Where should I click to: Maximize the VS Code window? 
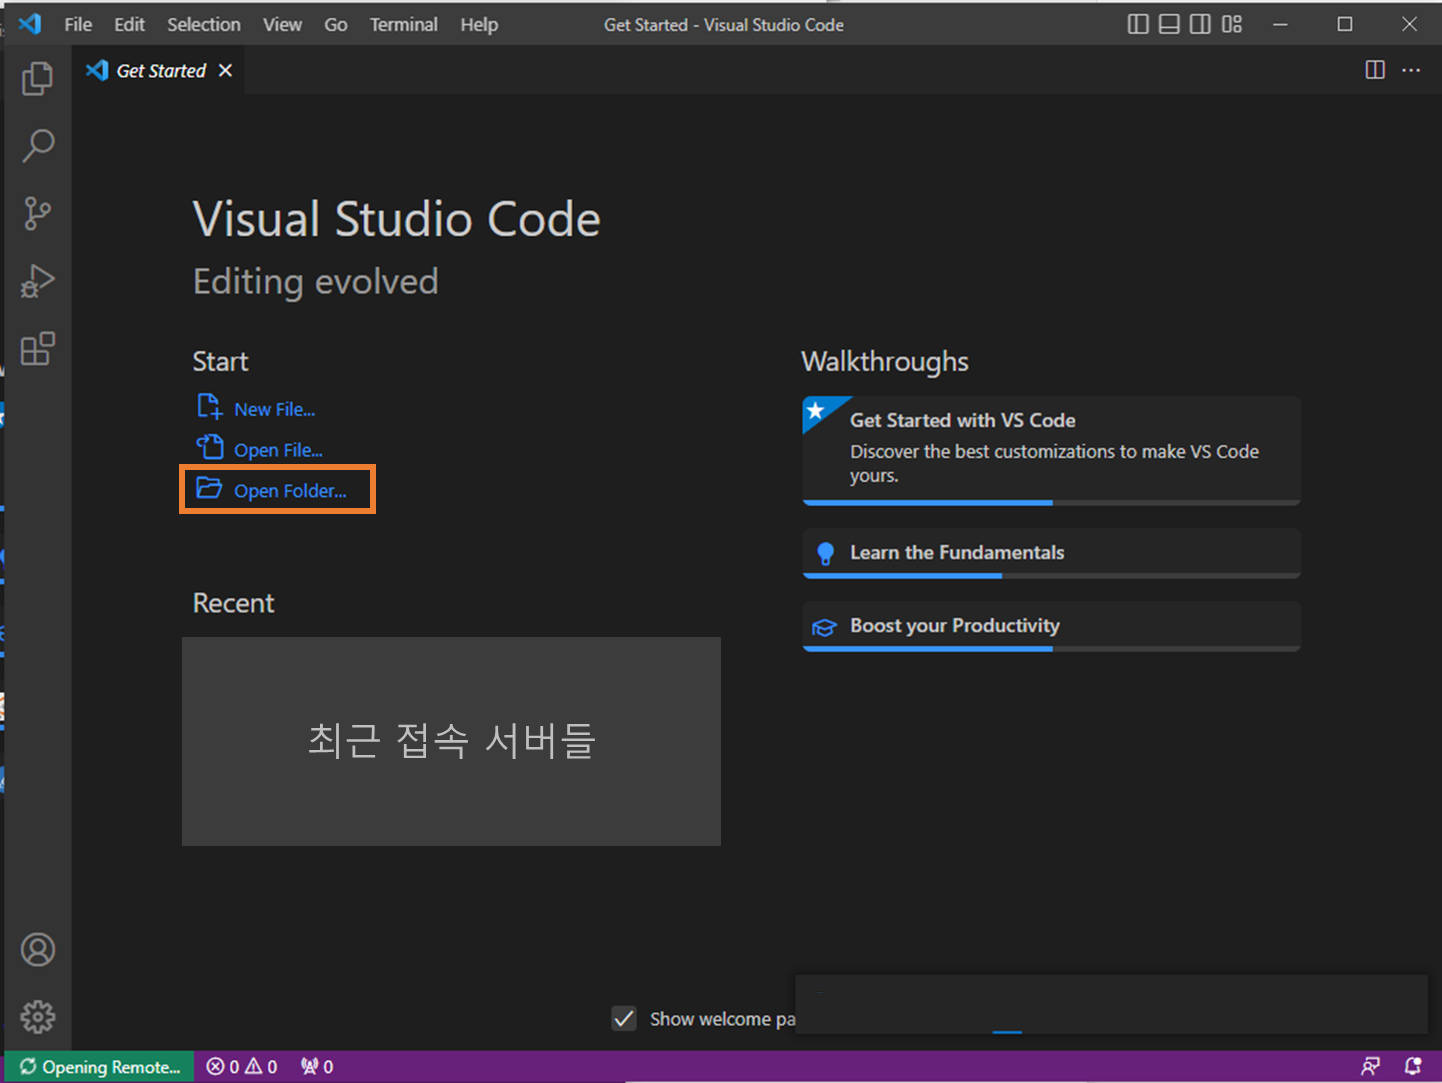click(1345, 24)
